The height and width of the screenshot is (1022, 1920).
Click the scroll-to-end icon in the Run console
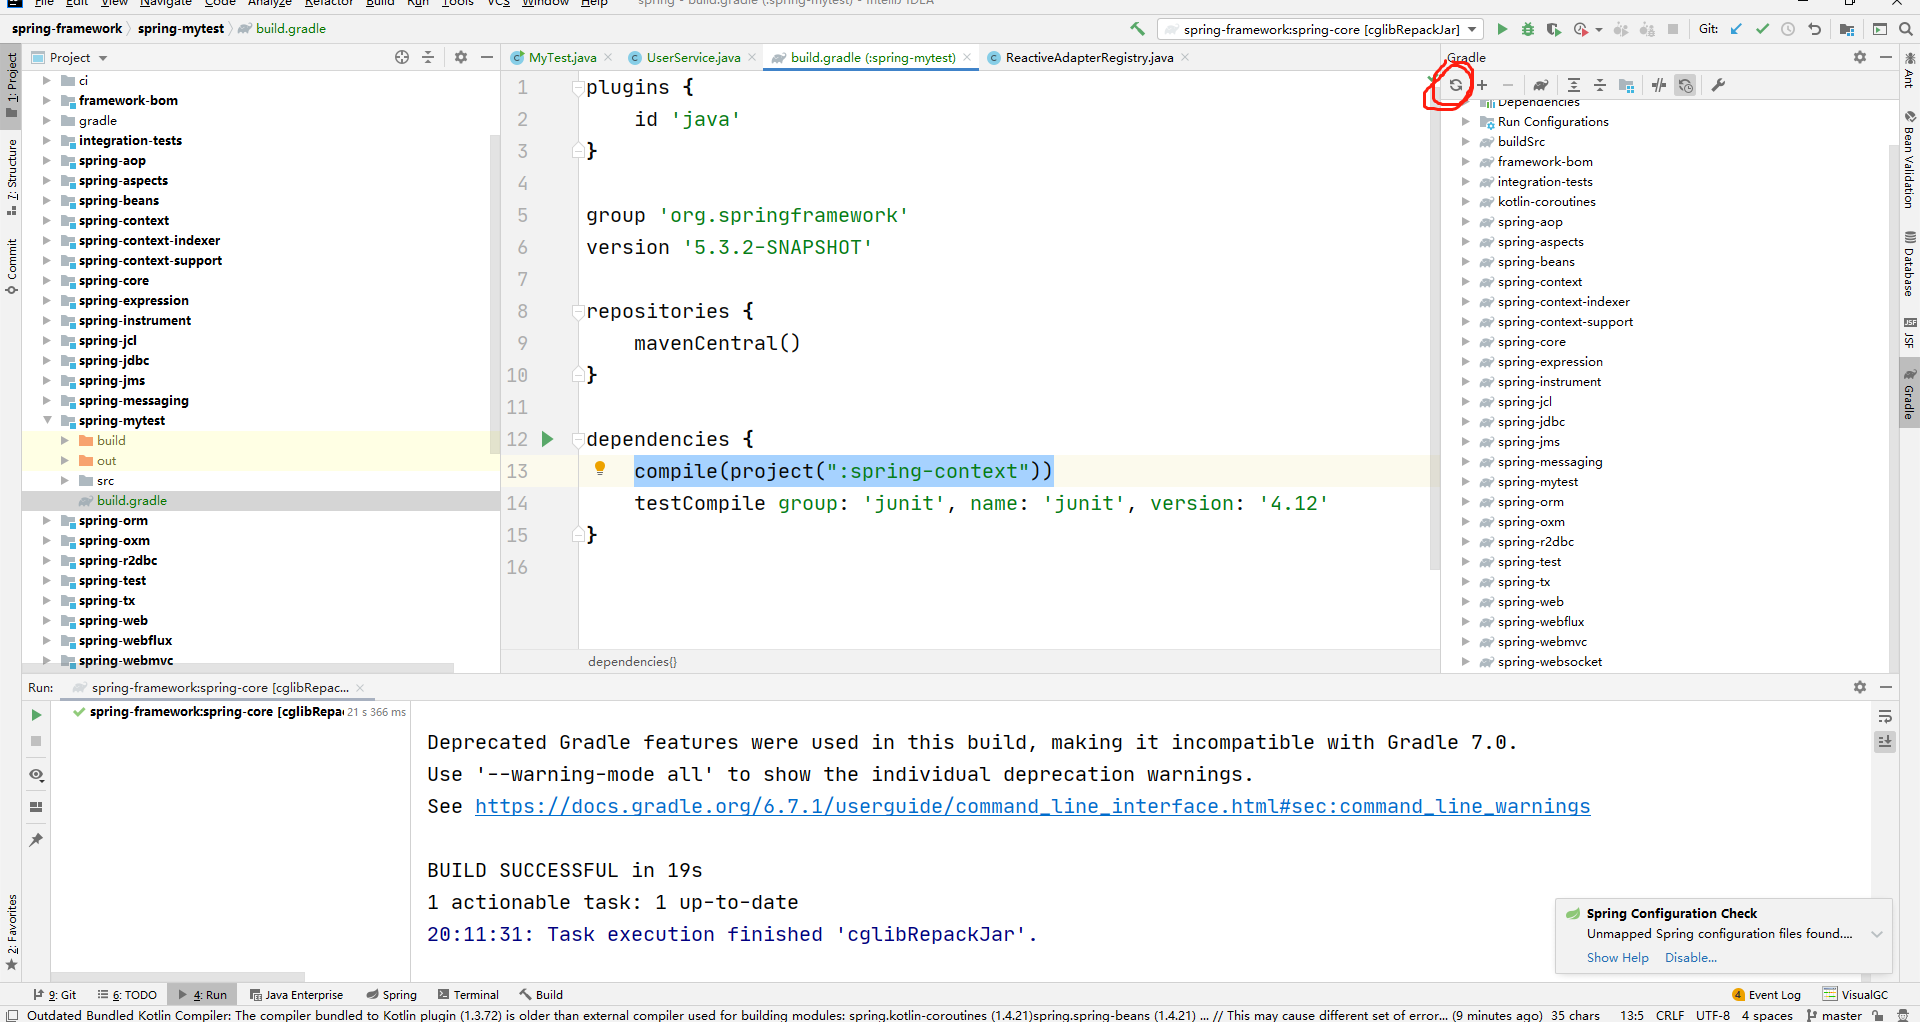pos(1885,742)
